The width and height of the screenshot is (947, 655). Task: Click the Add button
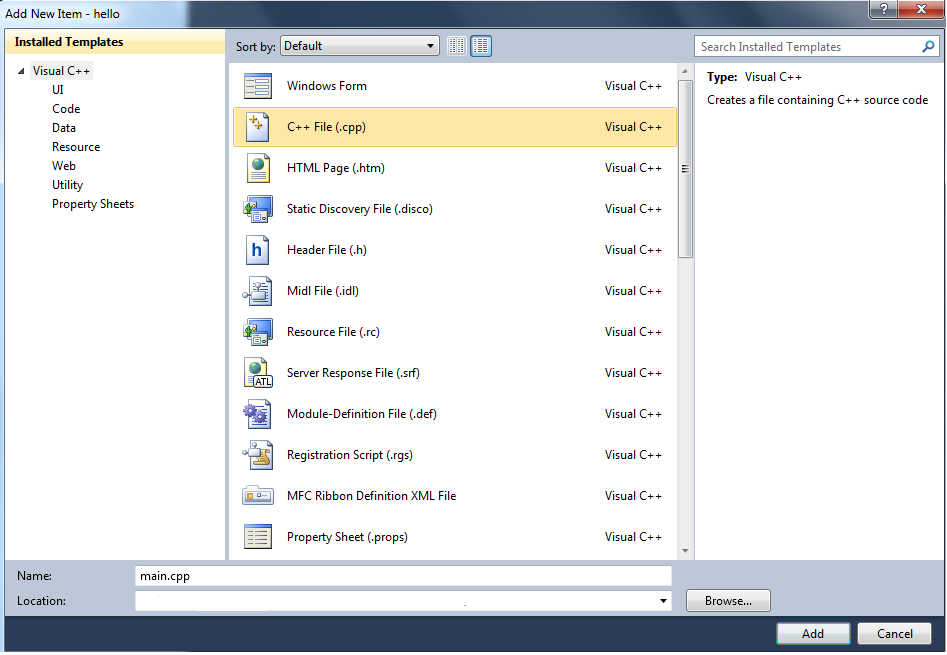pos(812,633)
